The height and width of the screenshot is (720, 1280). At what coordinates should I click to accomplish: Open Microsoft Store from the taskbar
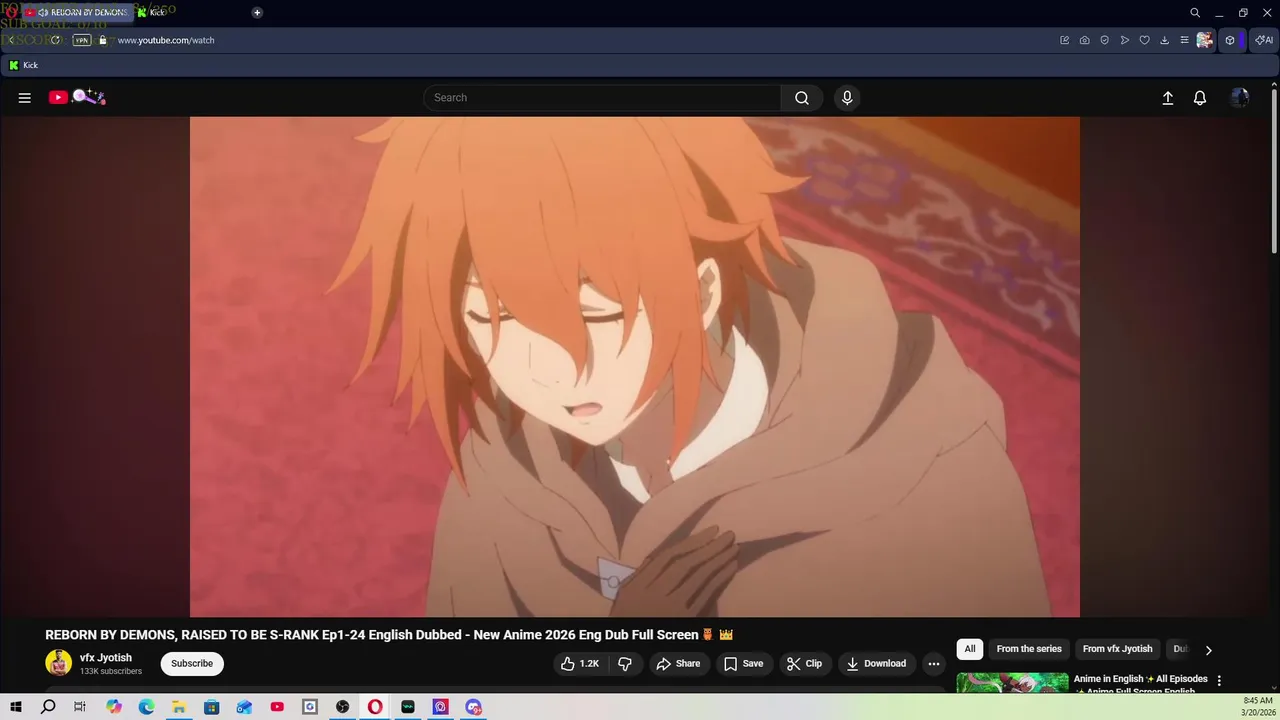(212, 707)
